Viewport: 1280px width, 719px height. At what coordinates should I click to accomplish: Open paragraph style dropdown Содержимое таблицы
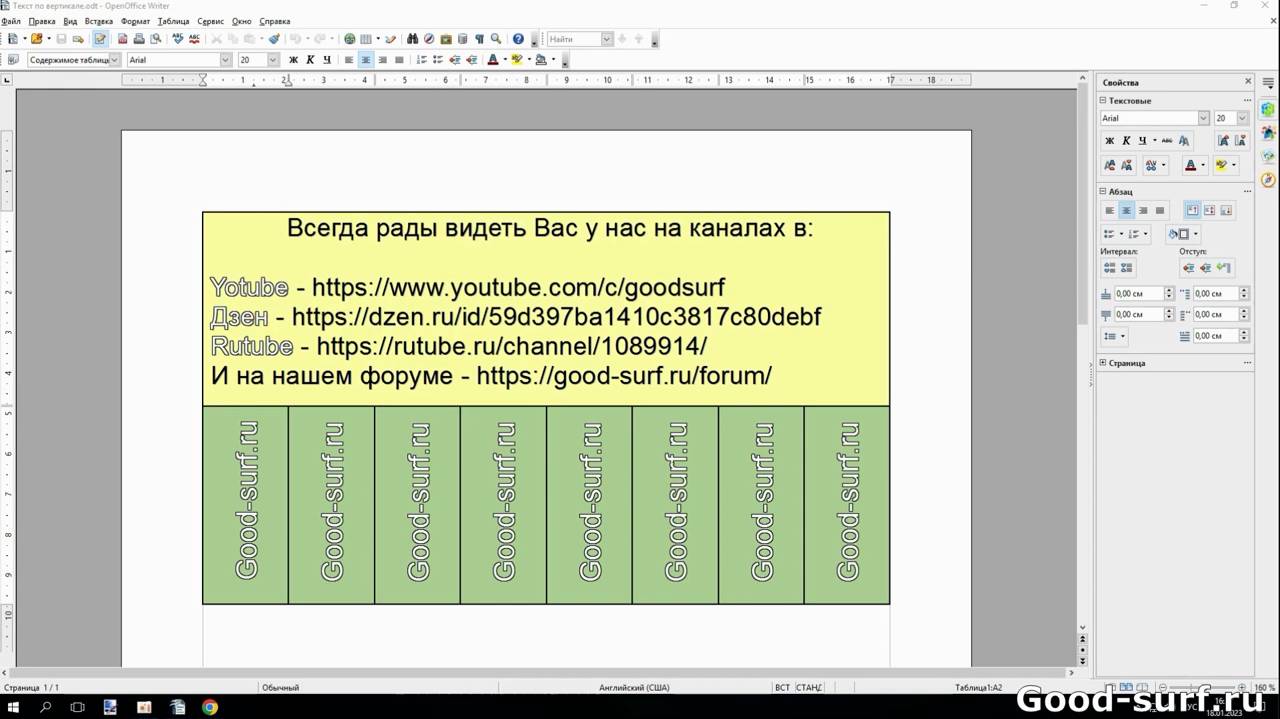(114, 59)
